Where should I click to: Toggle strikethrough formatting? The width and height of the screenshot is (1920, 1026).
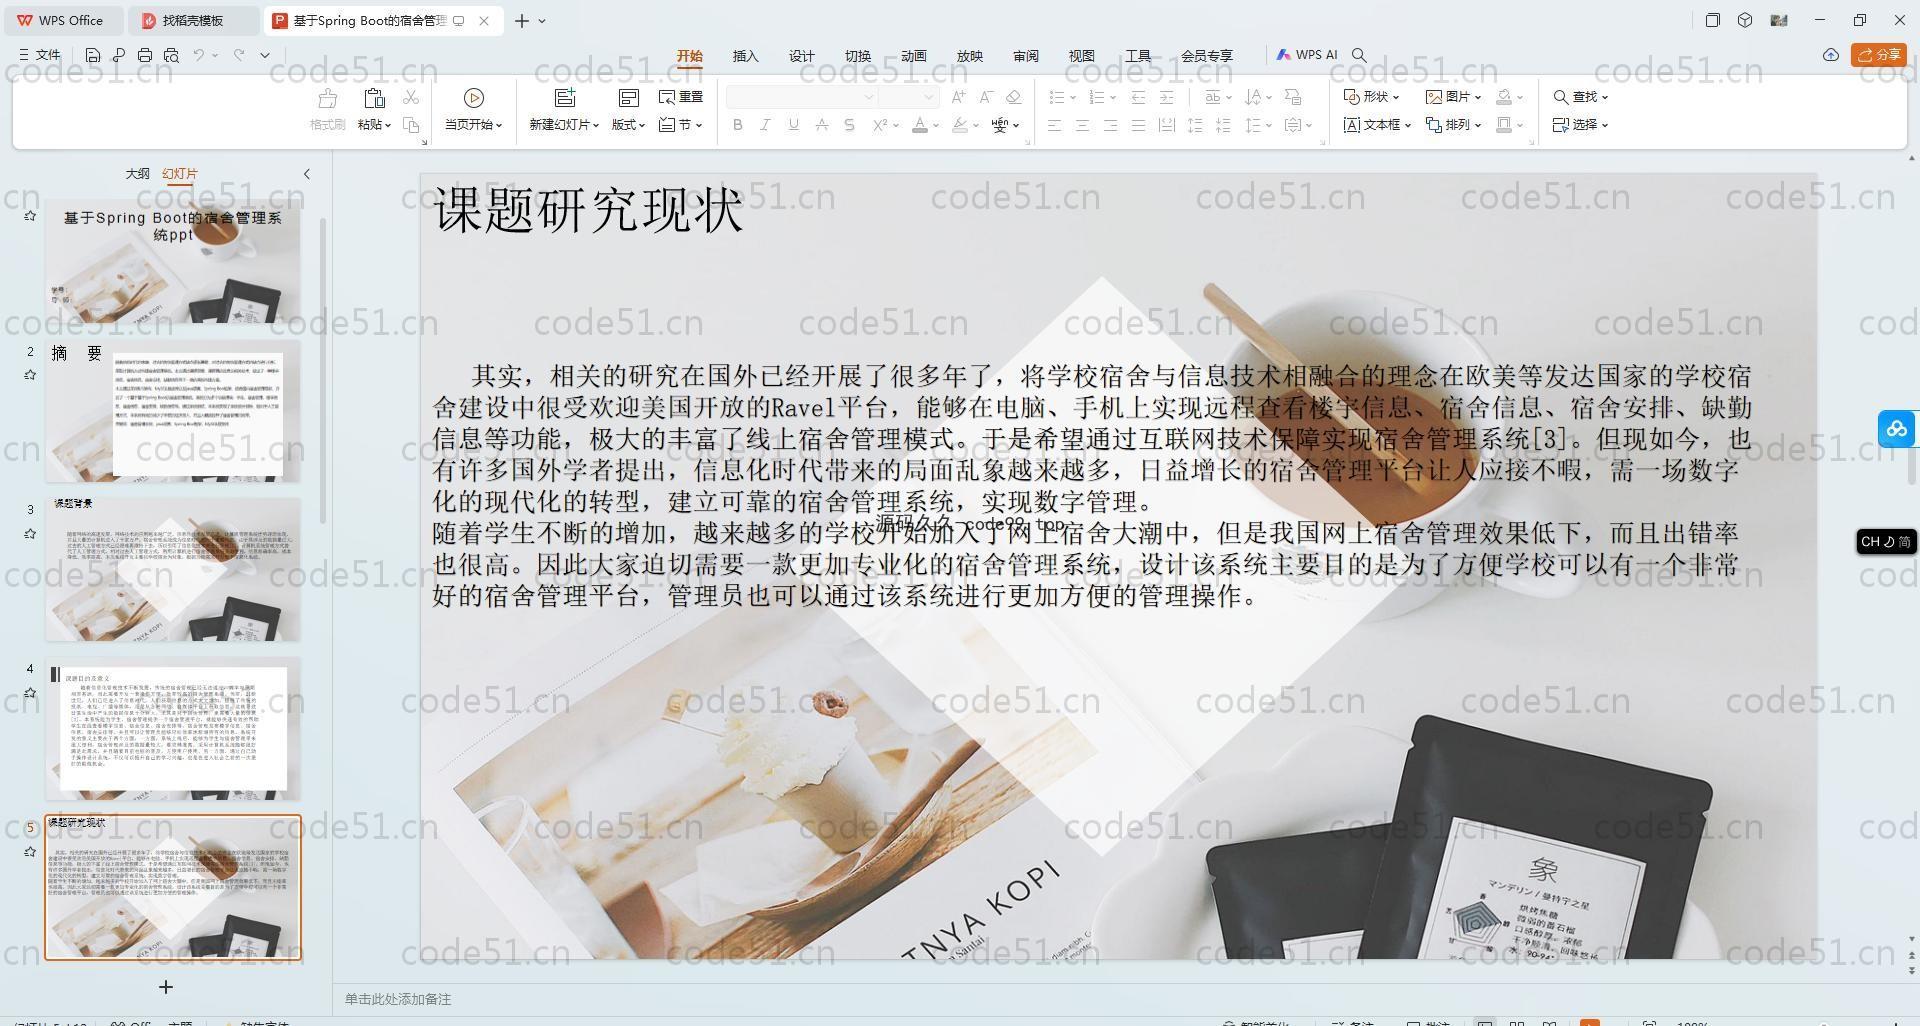tap(821, 125)
